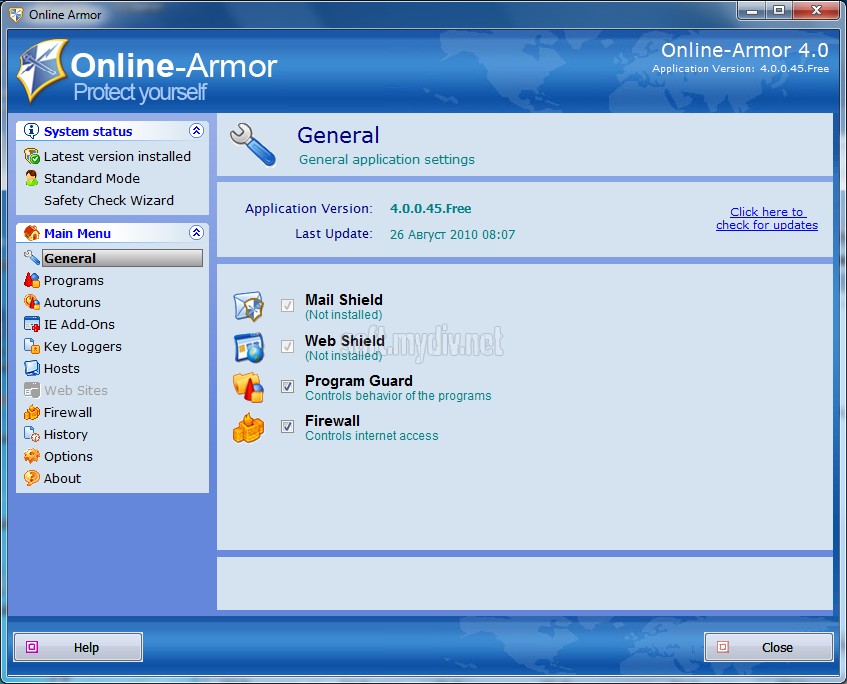
Task: Click the Programs icon in the menu
Action: pyautogui.click(x=32, y=280)
